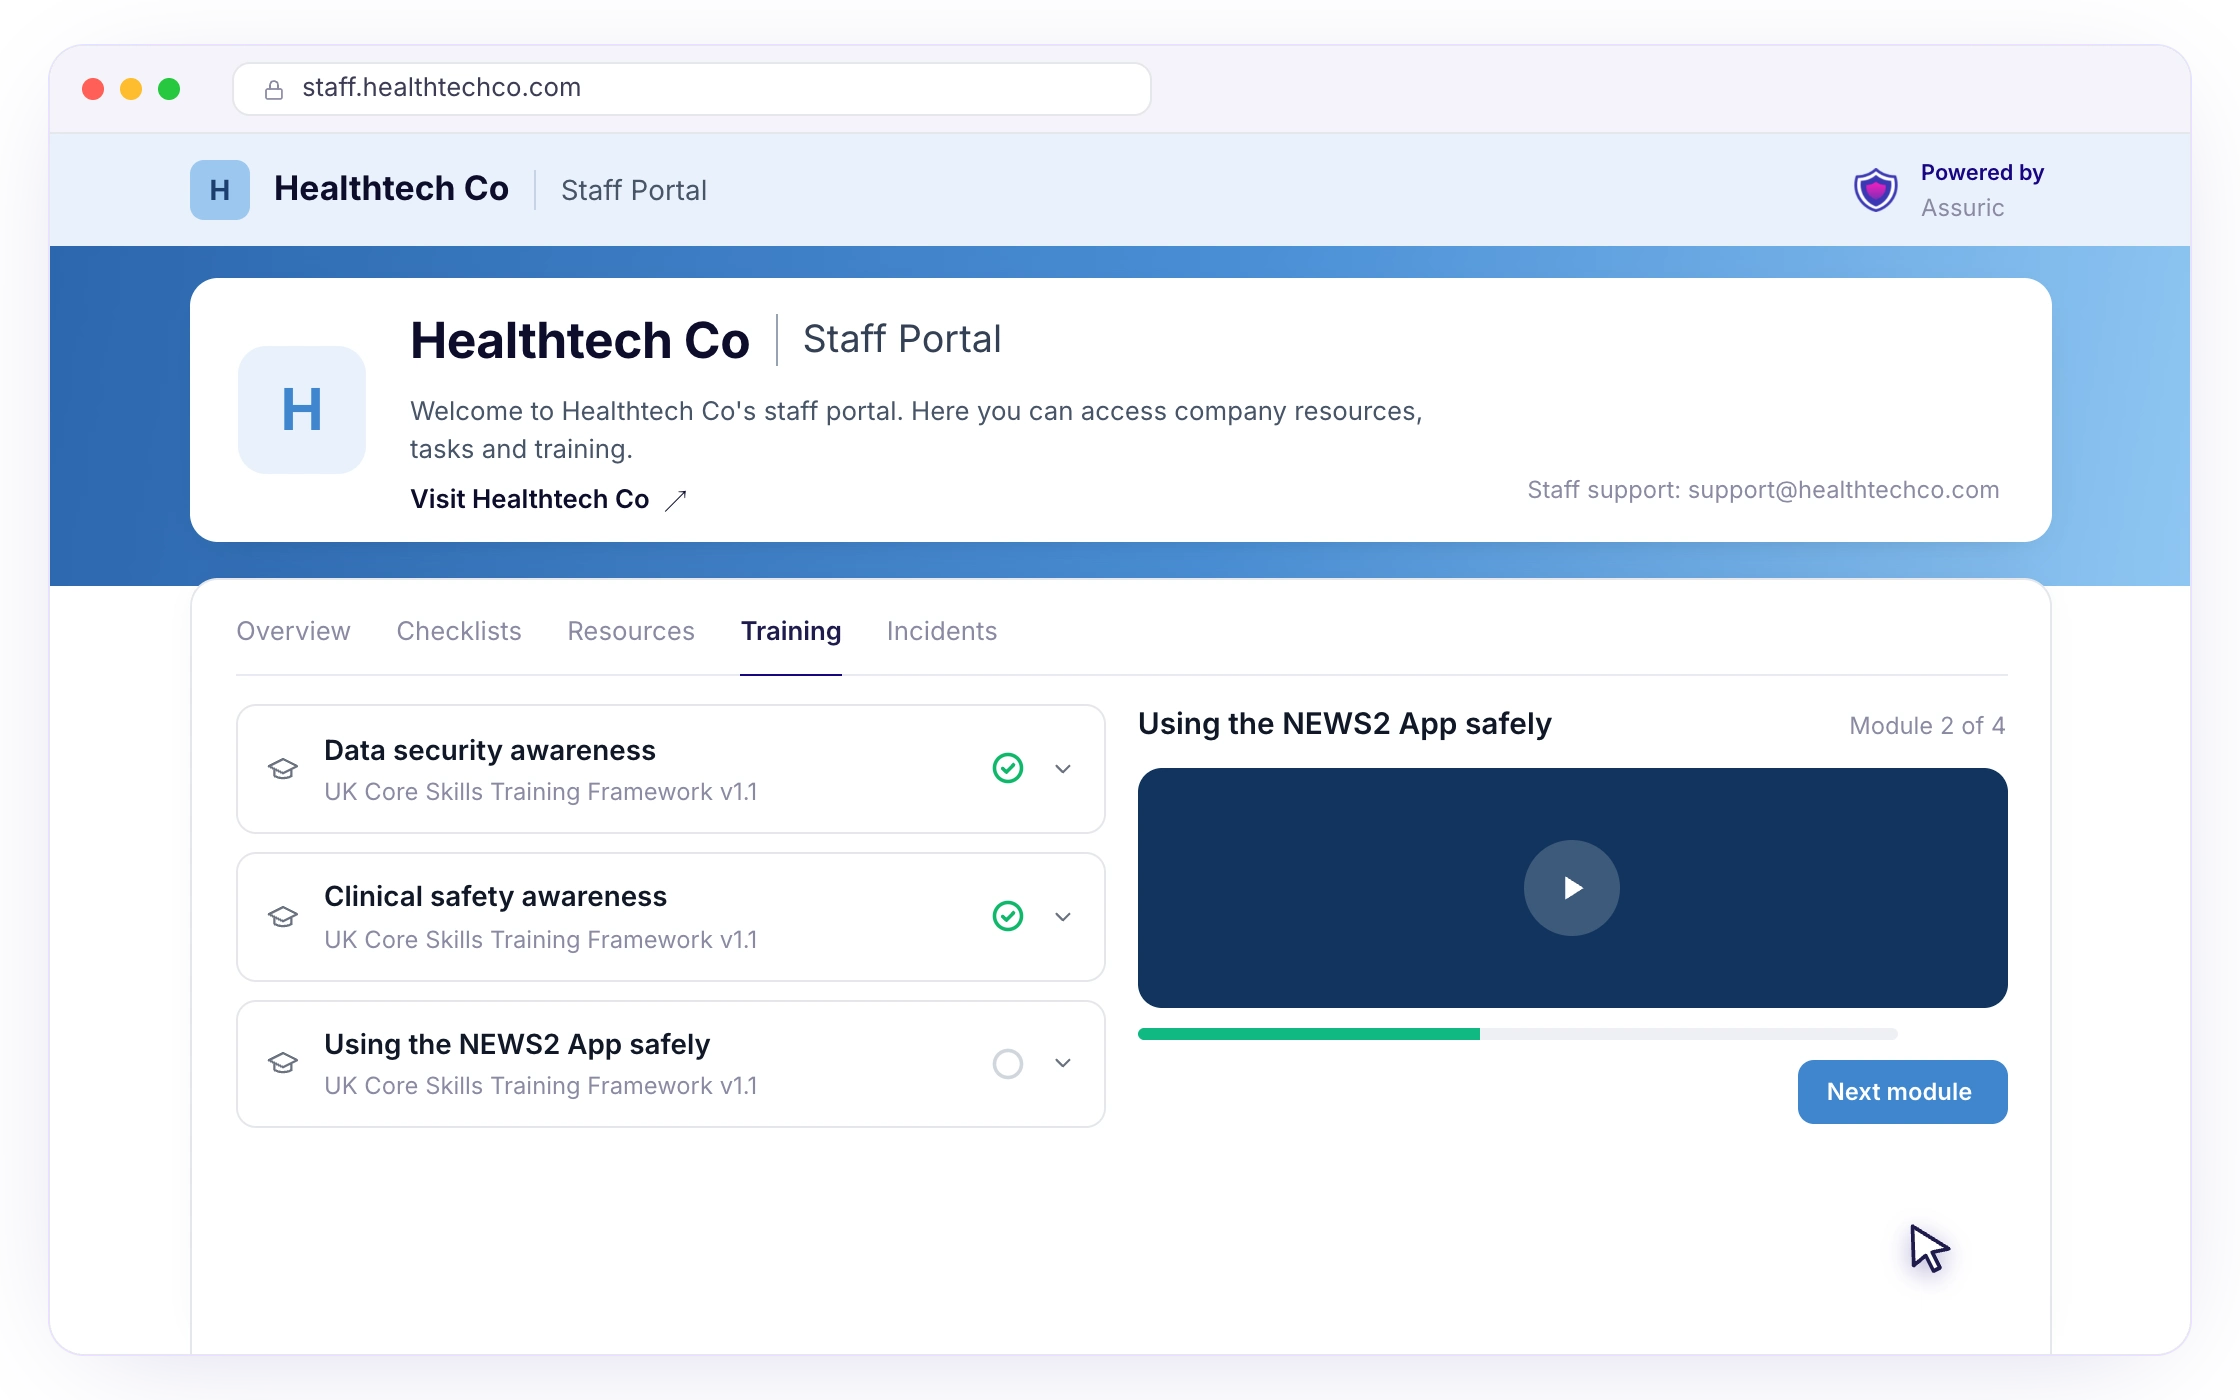2240x1400 pixels.
Task: Open the Visit Healthtech Co link
Action: [x=549, y=499]
